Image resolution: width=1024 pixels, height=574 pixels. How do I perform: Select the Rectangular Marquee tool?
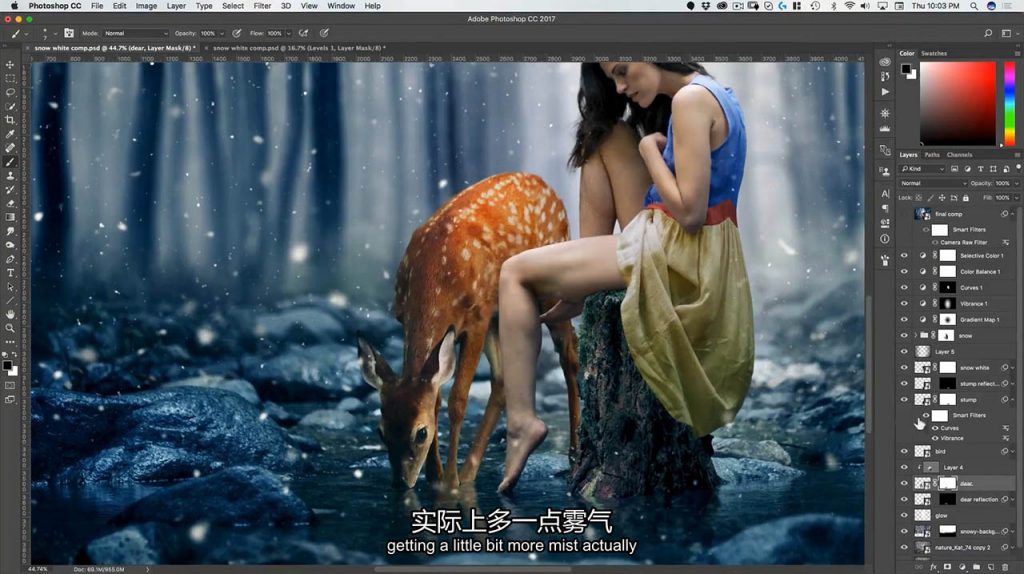click(10, 78)
